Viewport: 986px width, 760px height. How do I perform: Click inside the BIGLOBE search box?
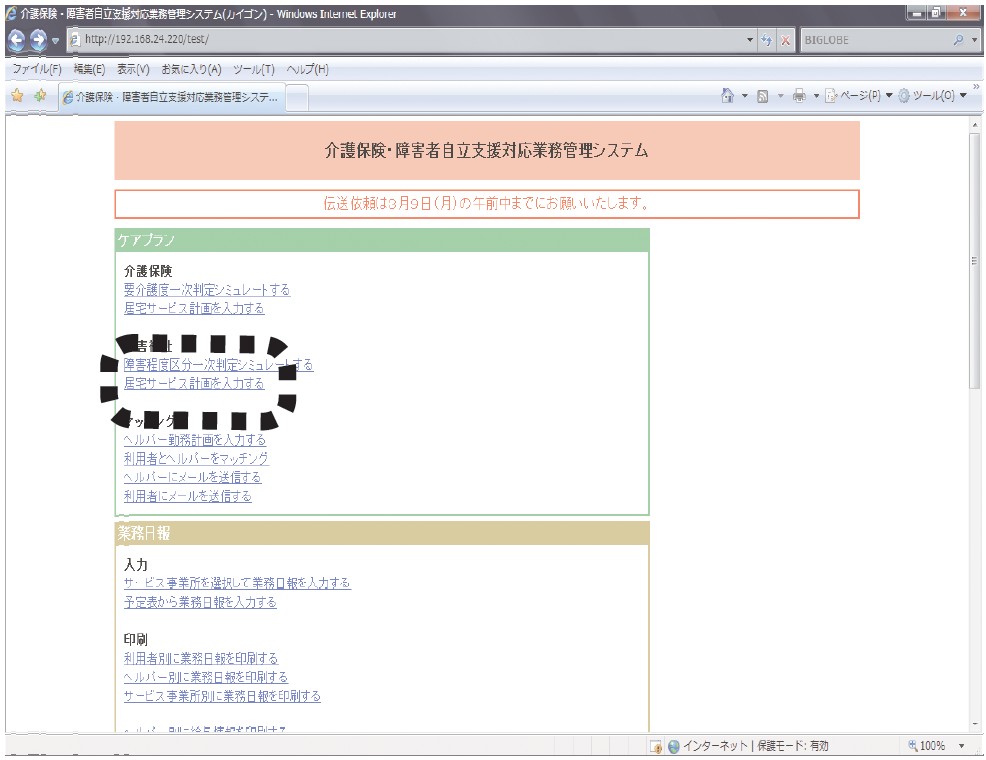pyautogui.click(x=870, y=40)
